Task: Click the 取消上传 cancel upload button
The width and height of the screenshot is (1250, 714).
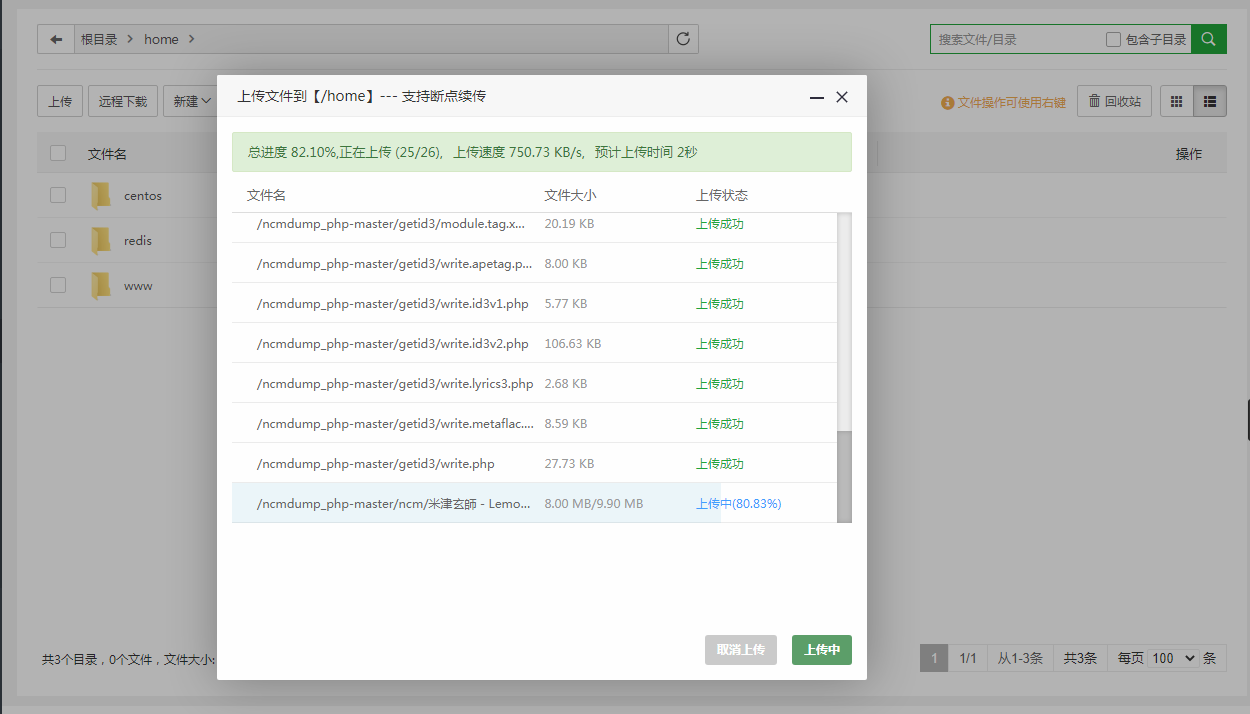Action: pyautogui.click(x=740, y=650)
